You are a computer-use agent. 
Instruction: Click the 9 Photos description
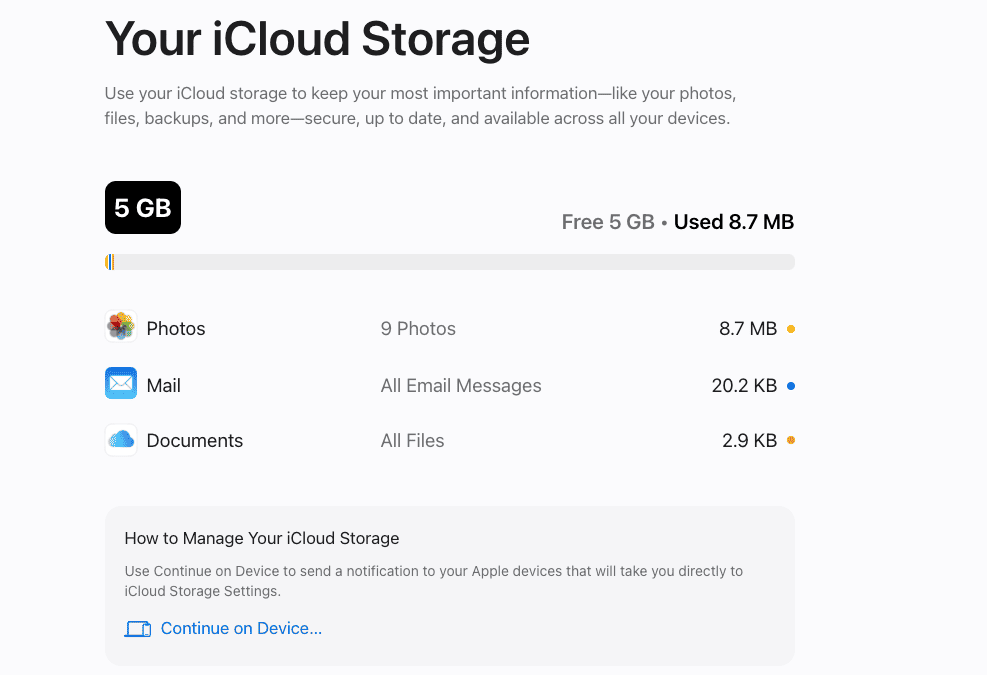(418, 329)
